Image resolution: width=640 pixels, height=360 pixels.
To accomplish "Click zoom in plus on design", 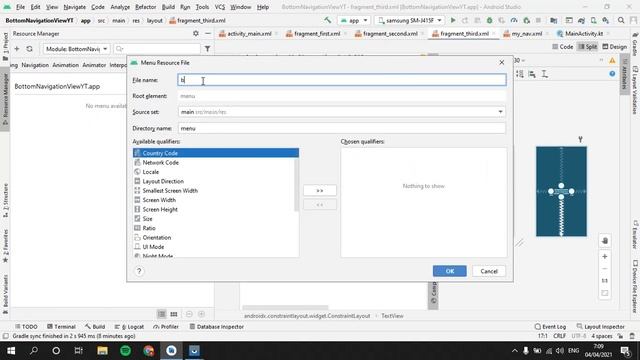I will (x=604, y=256).
